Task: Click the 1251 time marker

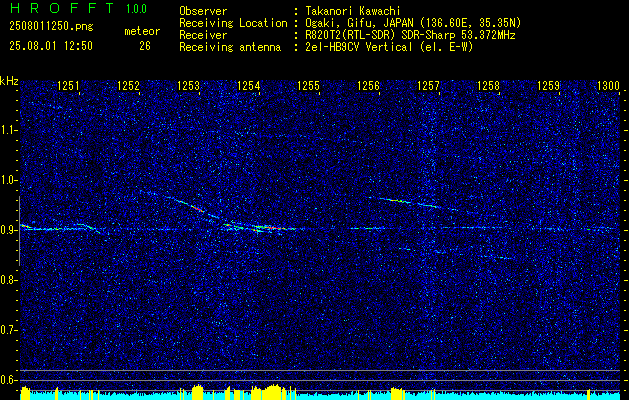Action: point(68,85)
